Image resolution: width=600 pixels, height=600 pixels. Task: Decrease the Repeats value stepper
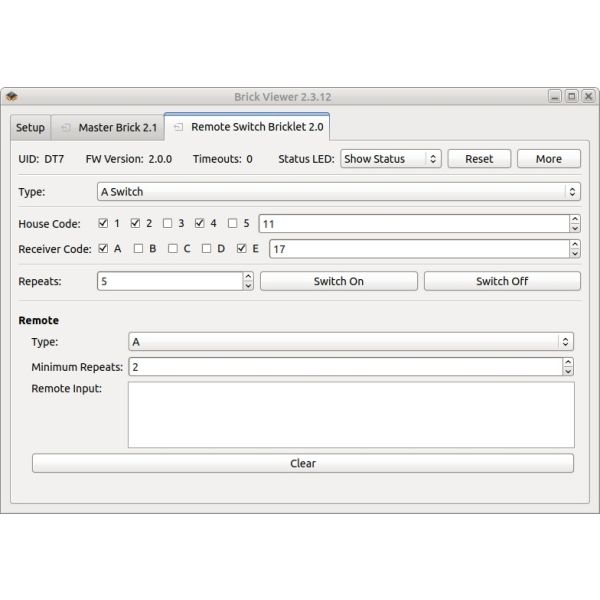248,286
